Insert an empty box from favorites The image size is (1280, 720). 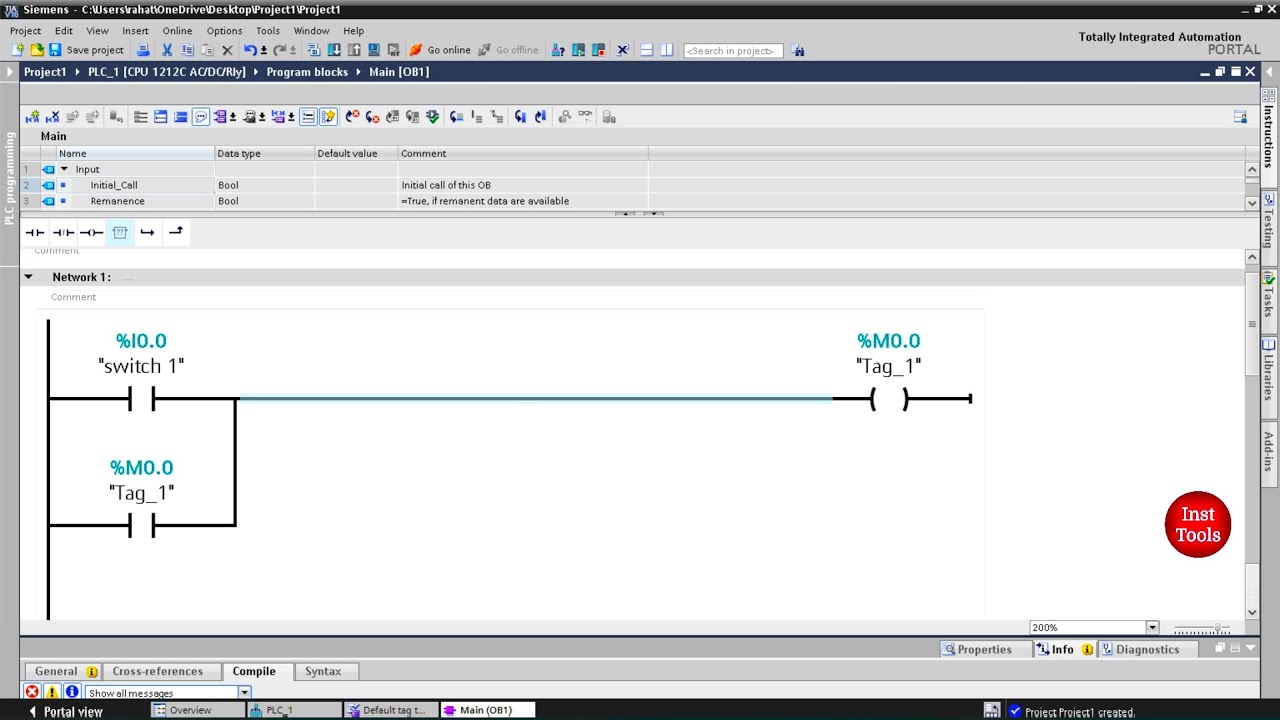[x=119, y=232]
